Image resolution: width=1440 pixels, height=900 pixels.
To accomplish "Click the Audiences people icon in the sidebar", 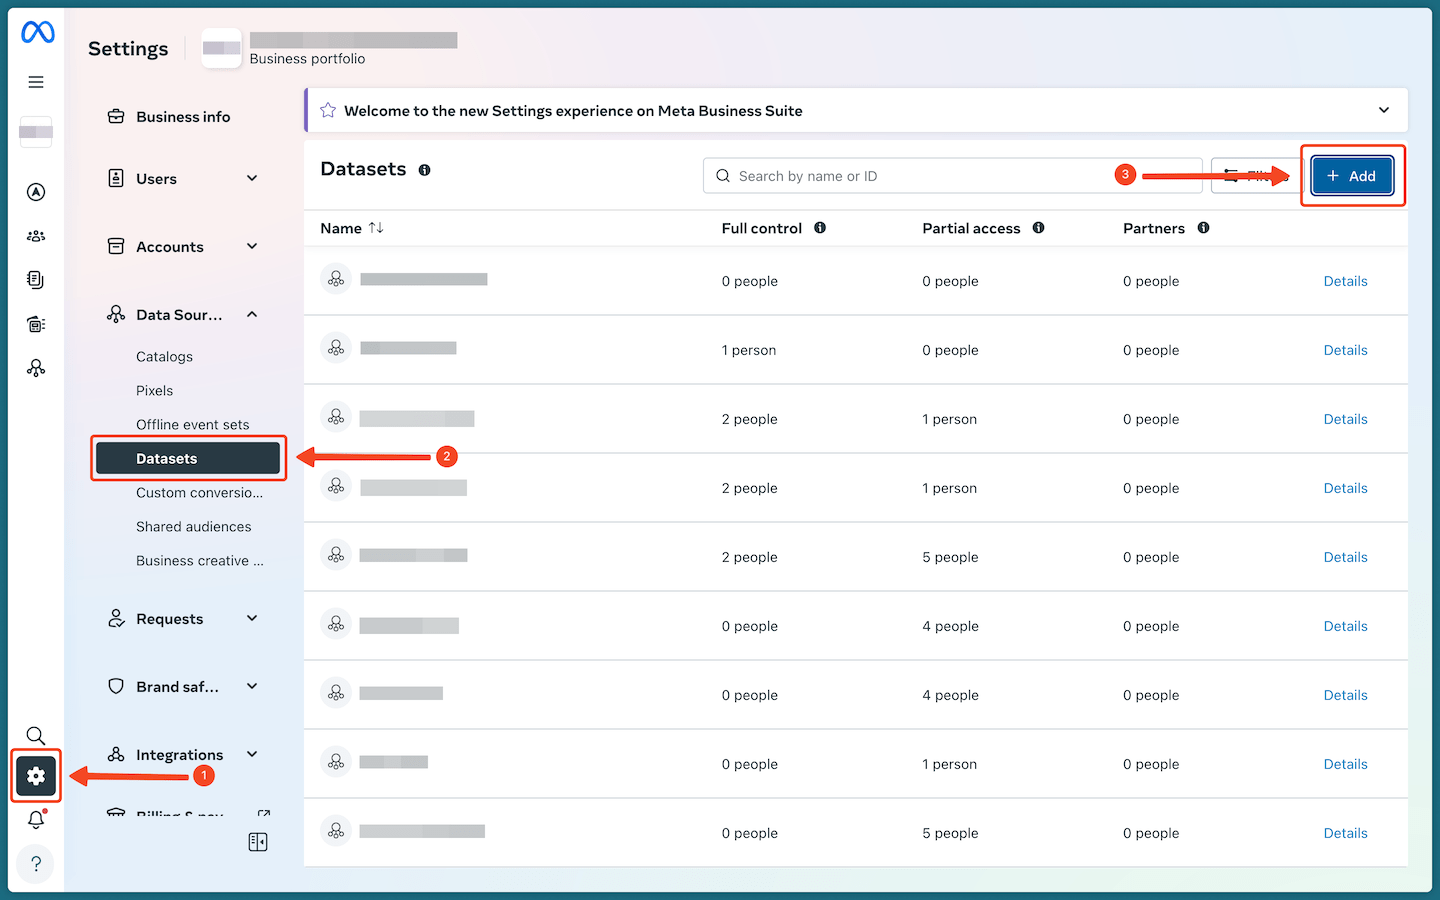I will tap(36, 235).
